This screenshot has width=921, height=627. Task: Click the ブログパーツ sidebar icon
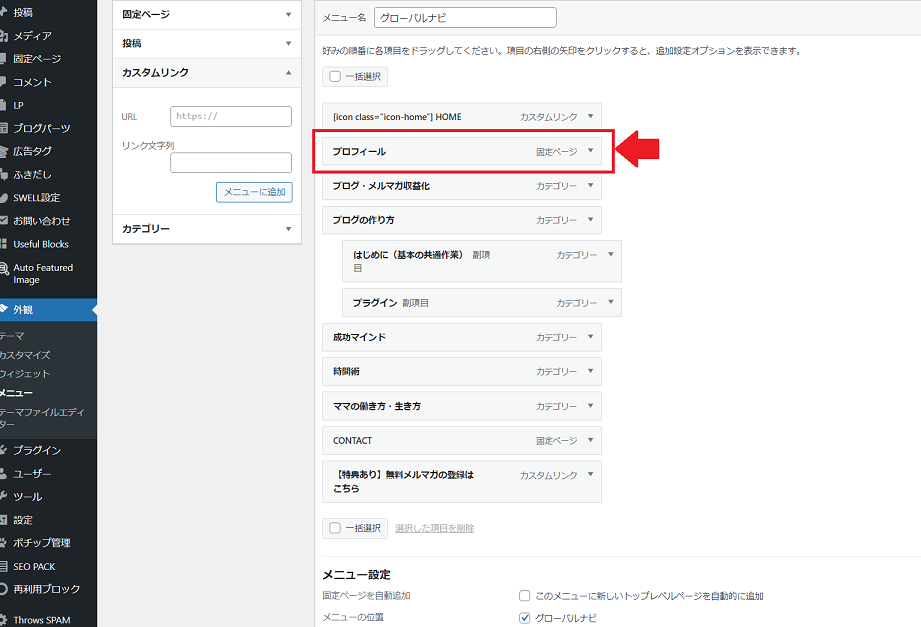point(4,128)
